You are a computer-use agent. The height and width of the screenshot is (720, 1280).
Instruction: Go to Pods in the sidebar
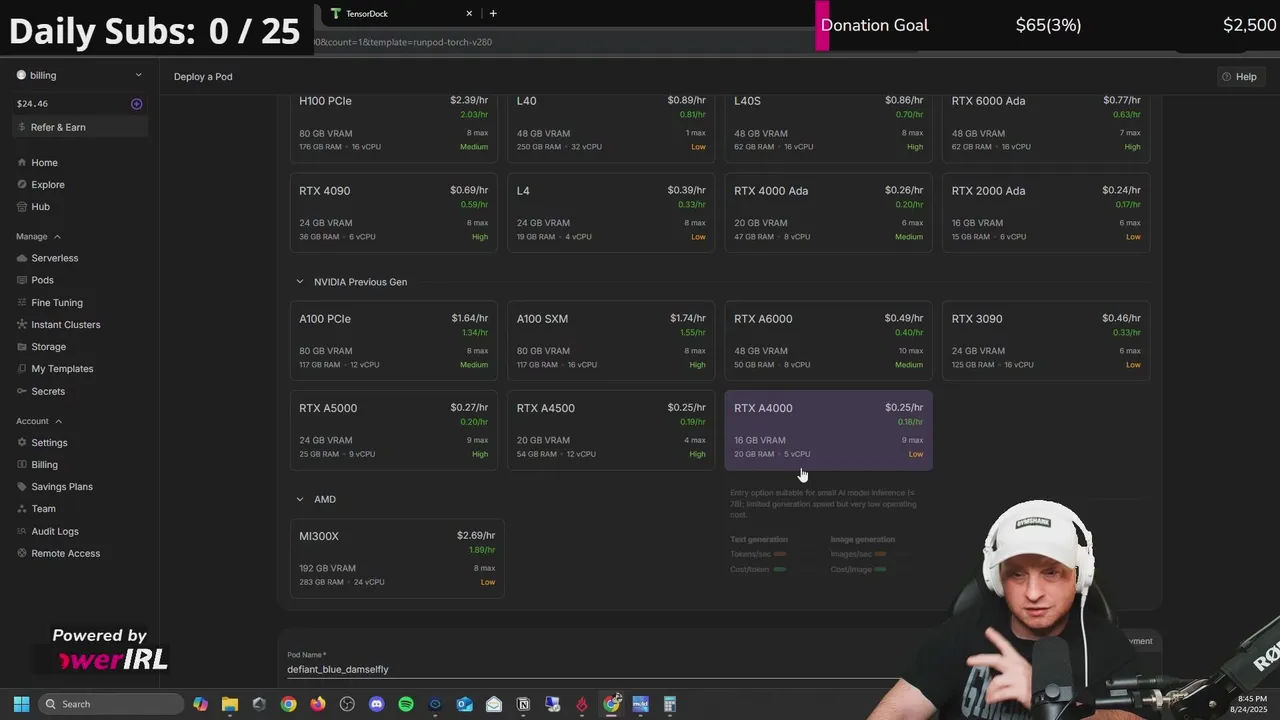click(x=42, y=280)
